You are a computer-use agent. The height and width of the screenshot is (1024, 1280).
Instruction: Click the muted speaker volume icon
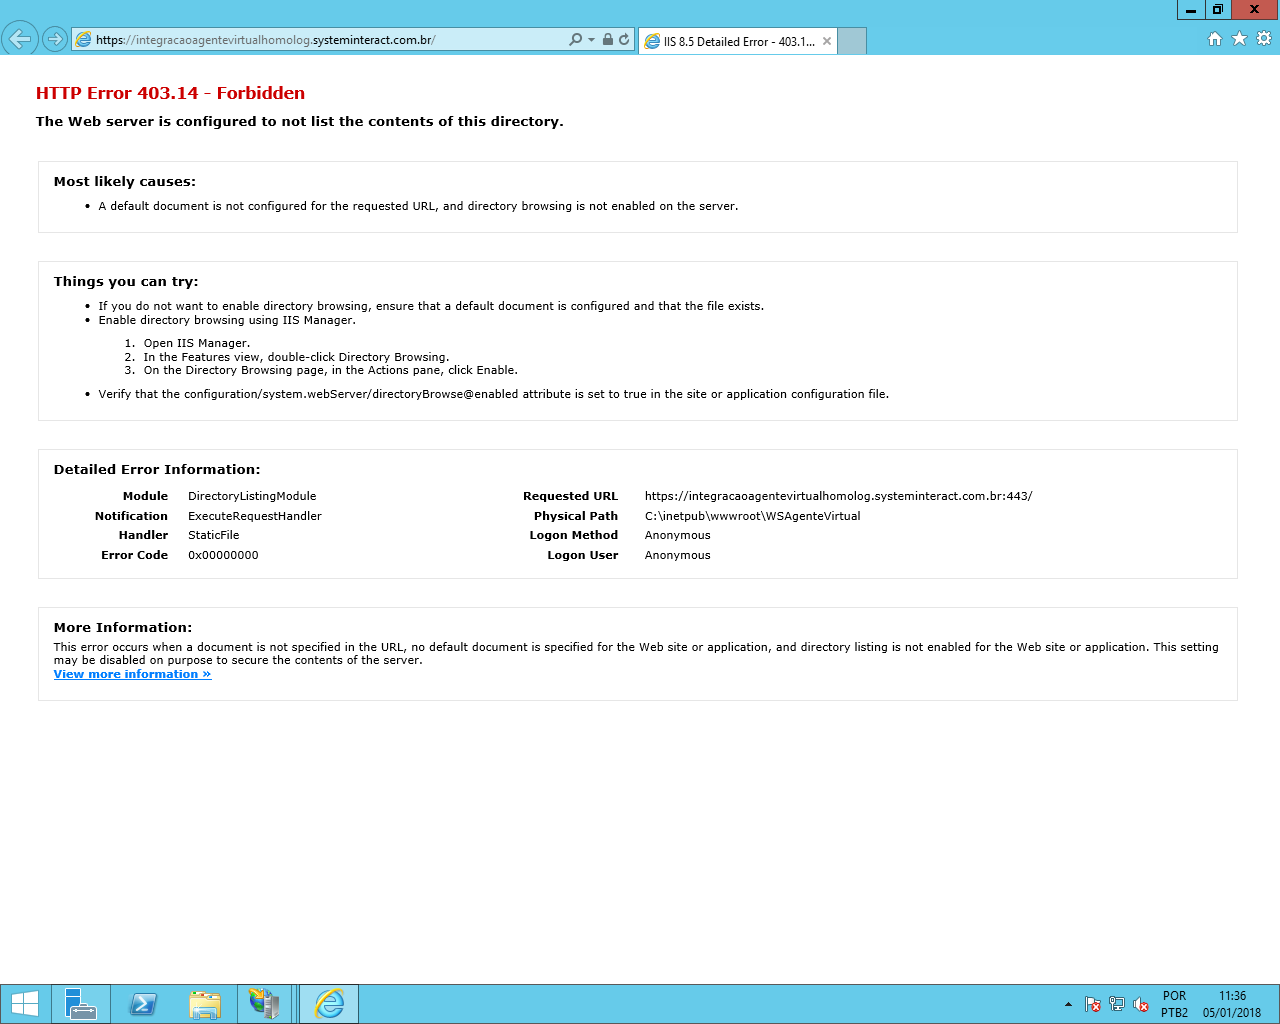[1141, 1004]
